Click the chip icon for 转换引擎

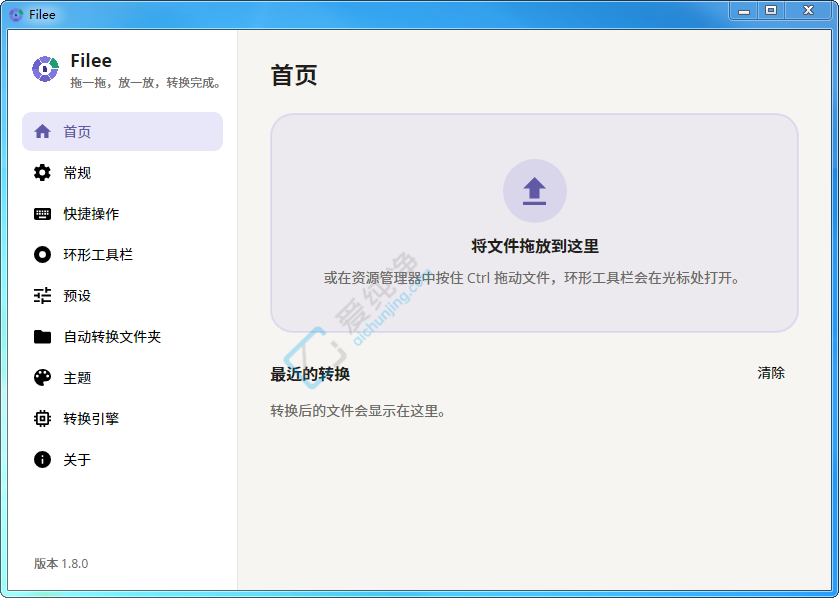pyautogui.click(x=42, y=418)
